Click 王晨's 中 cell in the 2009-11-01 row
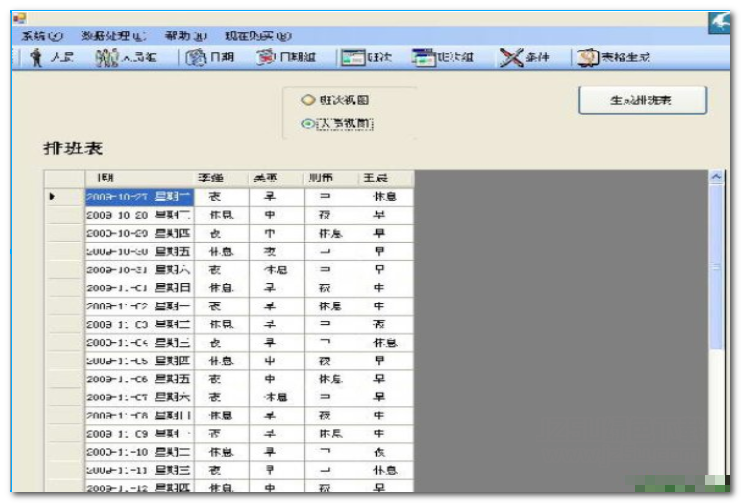 [x=386, y=288]
